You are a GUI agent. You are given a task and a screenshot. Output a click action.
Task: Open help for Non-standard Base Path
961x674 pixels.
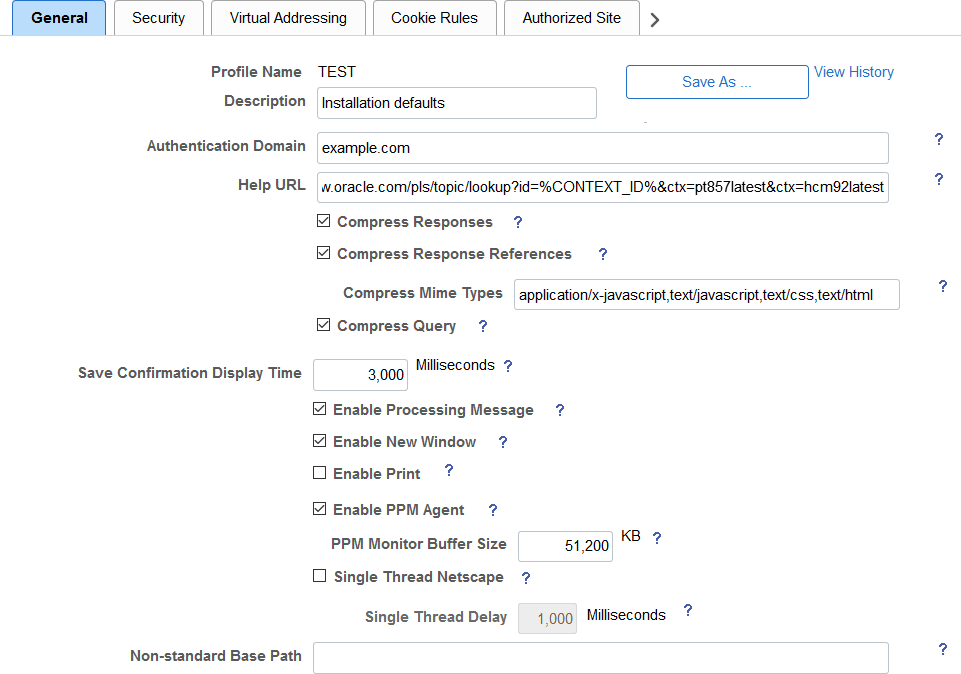pos(942,649)
